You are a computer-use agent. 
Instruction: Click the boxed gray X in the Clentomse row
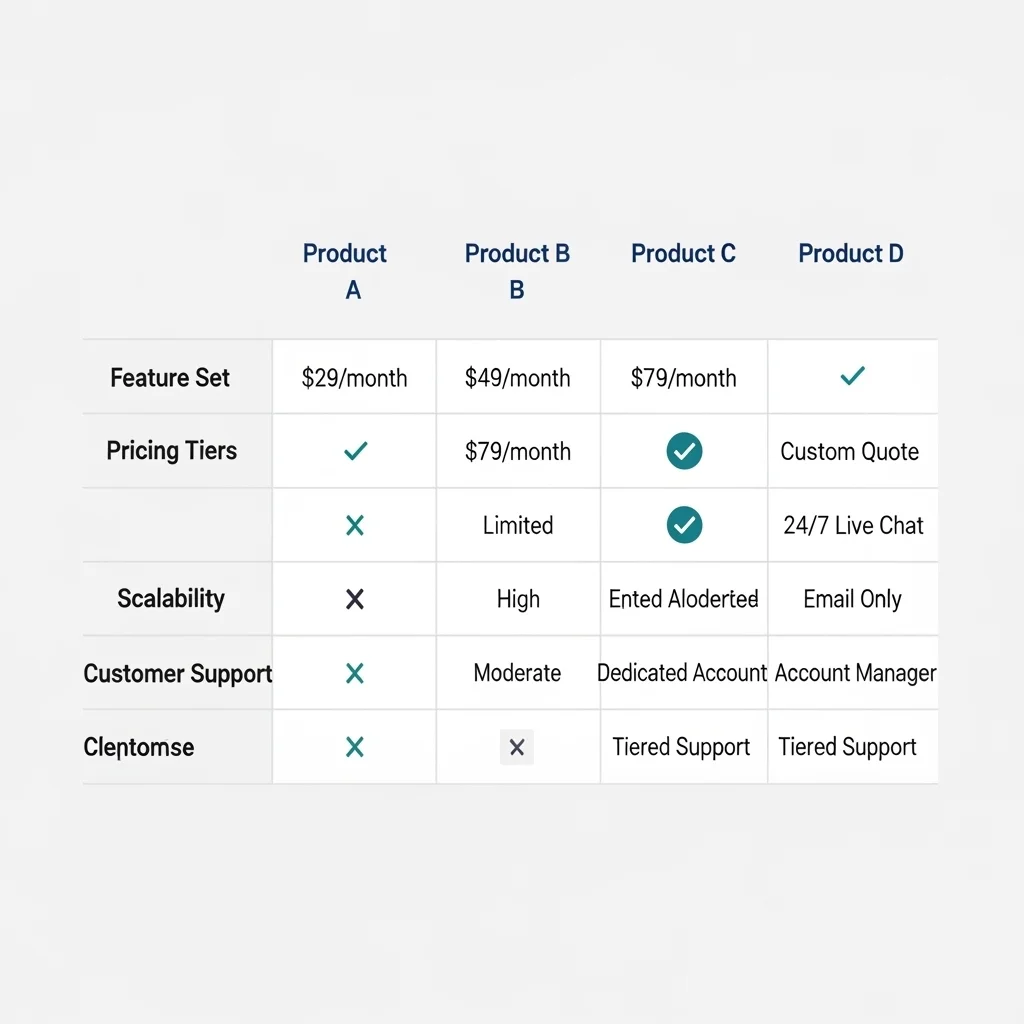pos(517,747)
